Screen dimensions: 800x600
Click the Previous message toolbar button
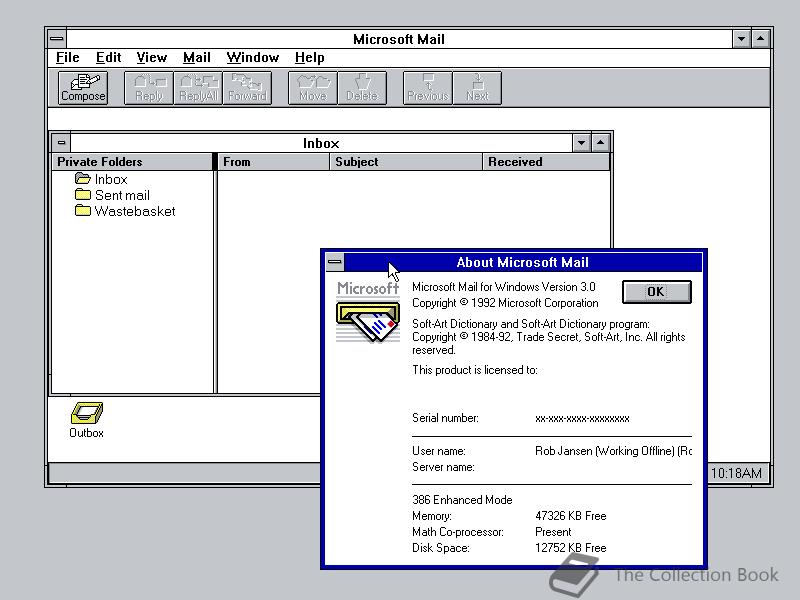pyautogui.click(x=428, y=88)
